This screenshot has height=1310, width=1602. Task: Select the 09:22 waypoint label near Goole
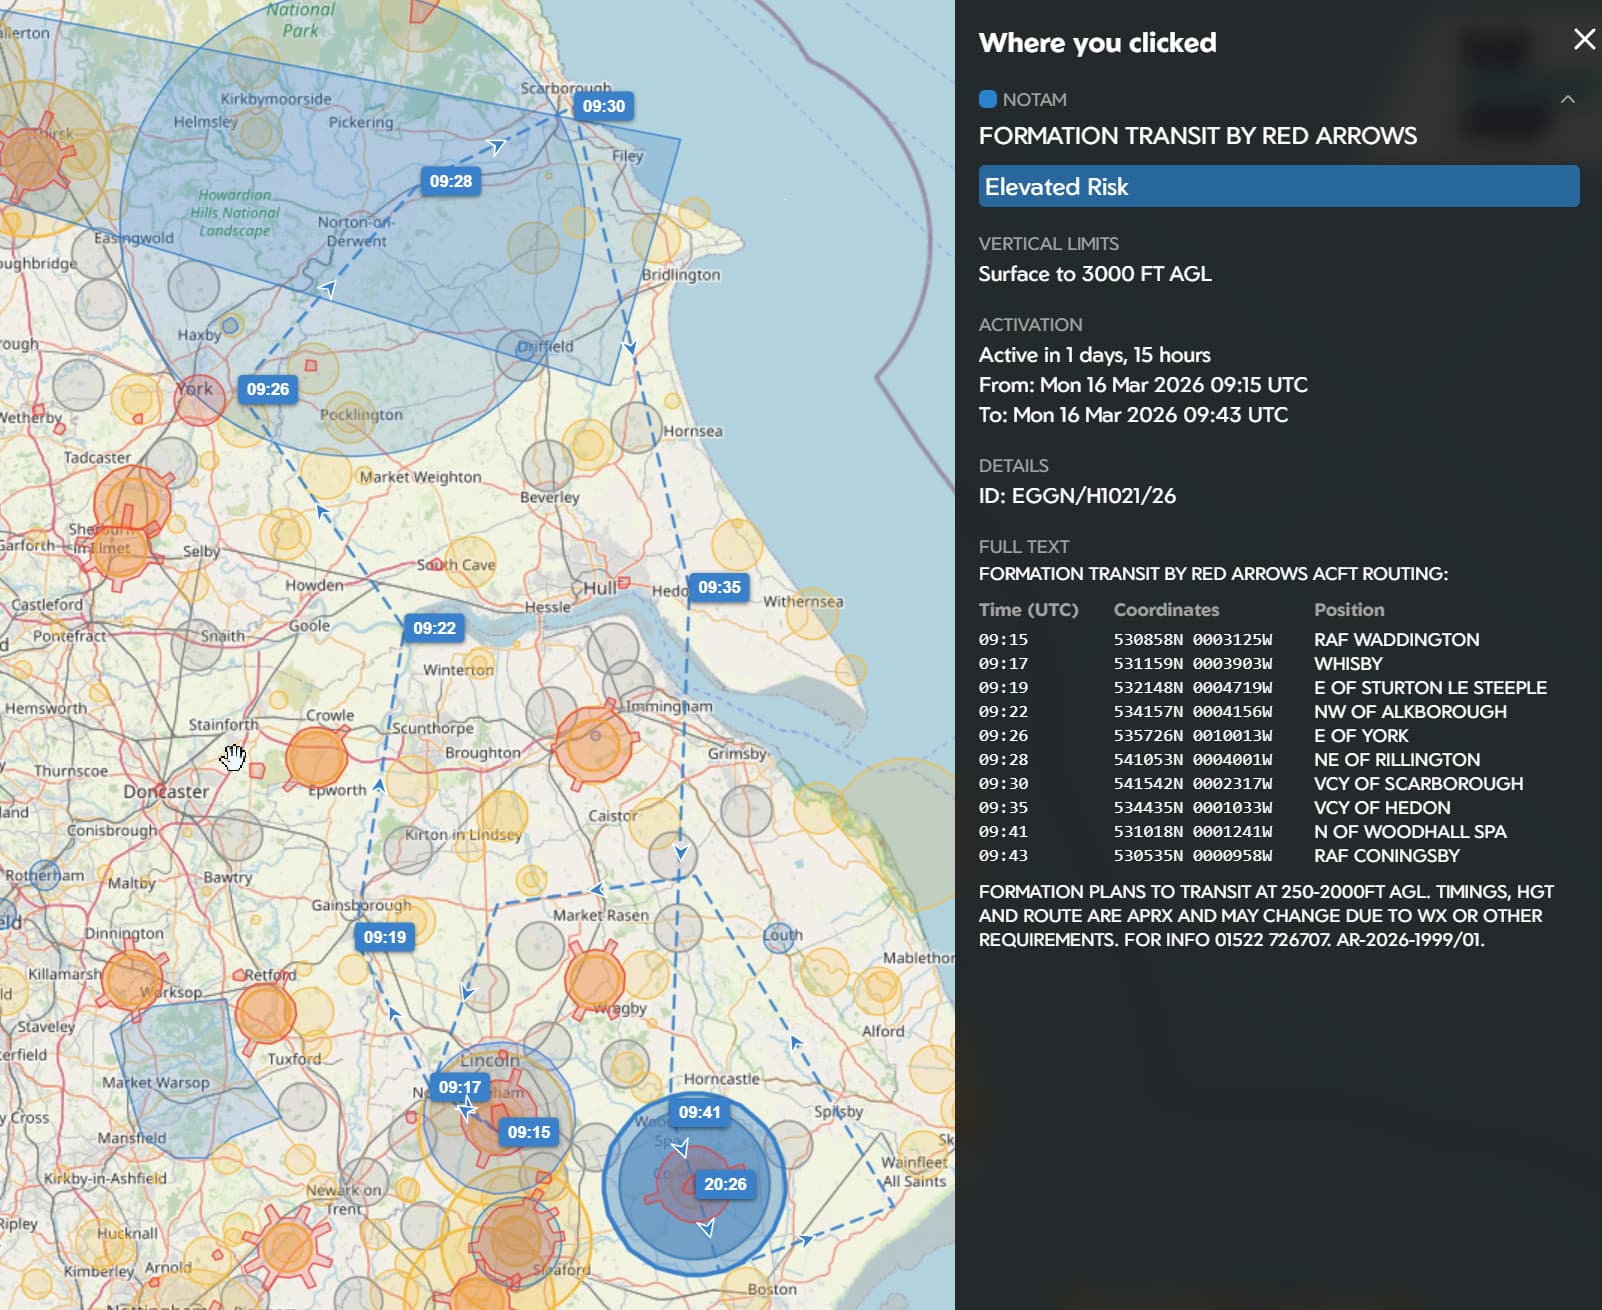pyautogui.click(x=434, y=628)
